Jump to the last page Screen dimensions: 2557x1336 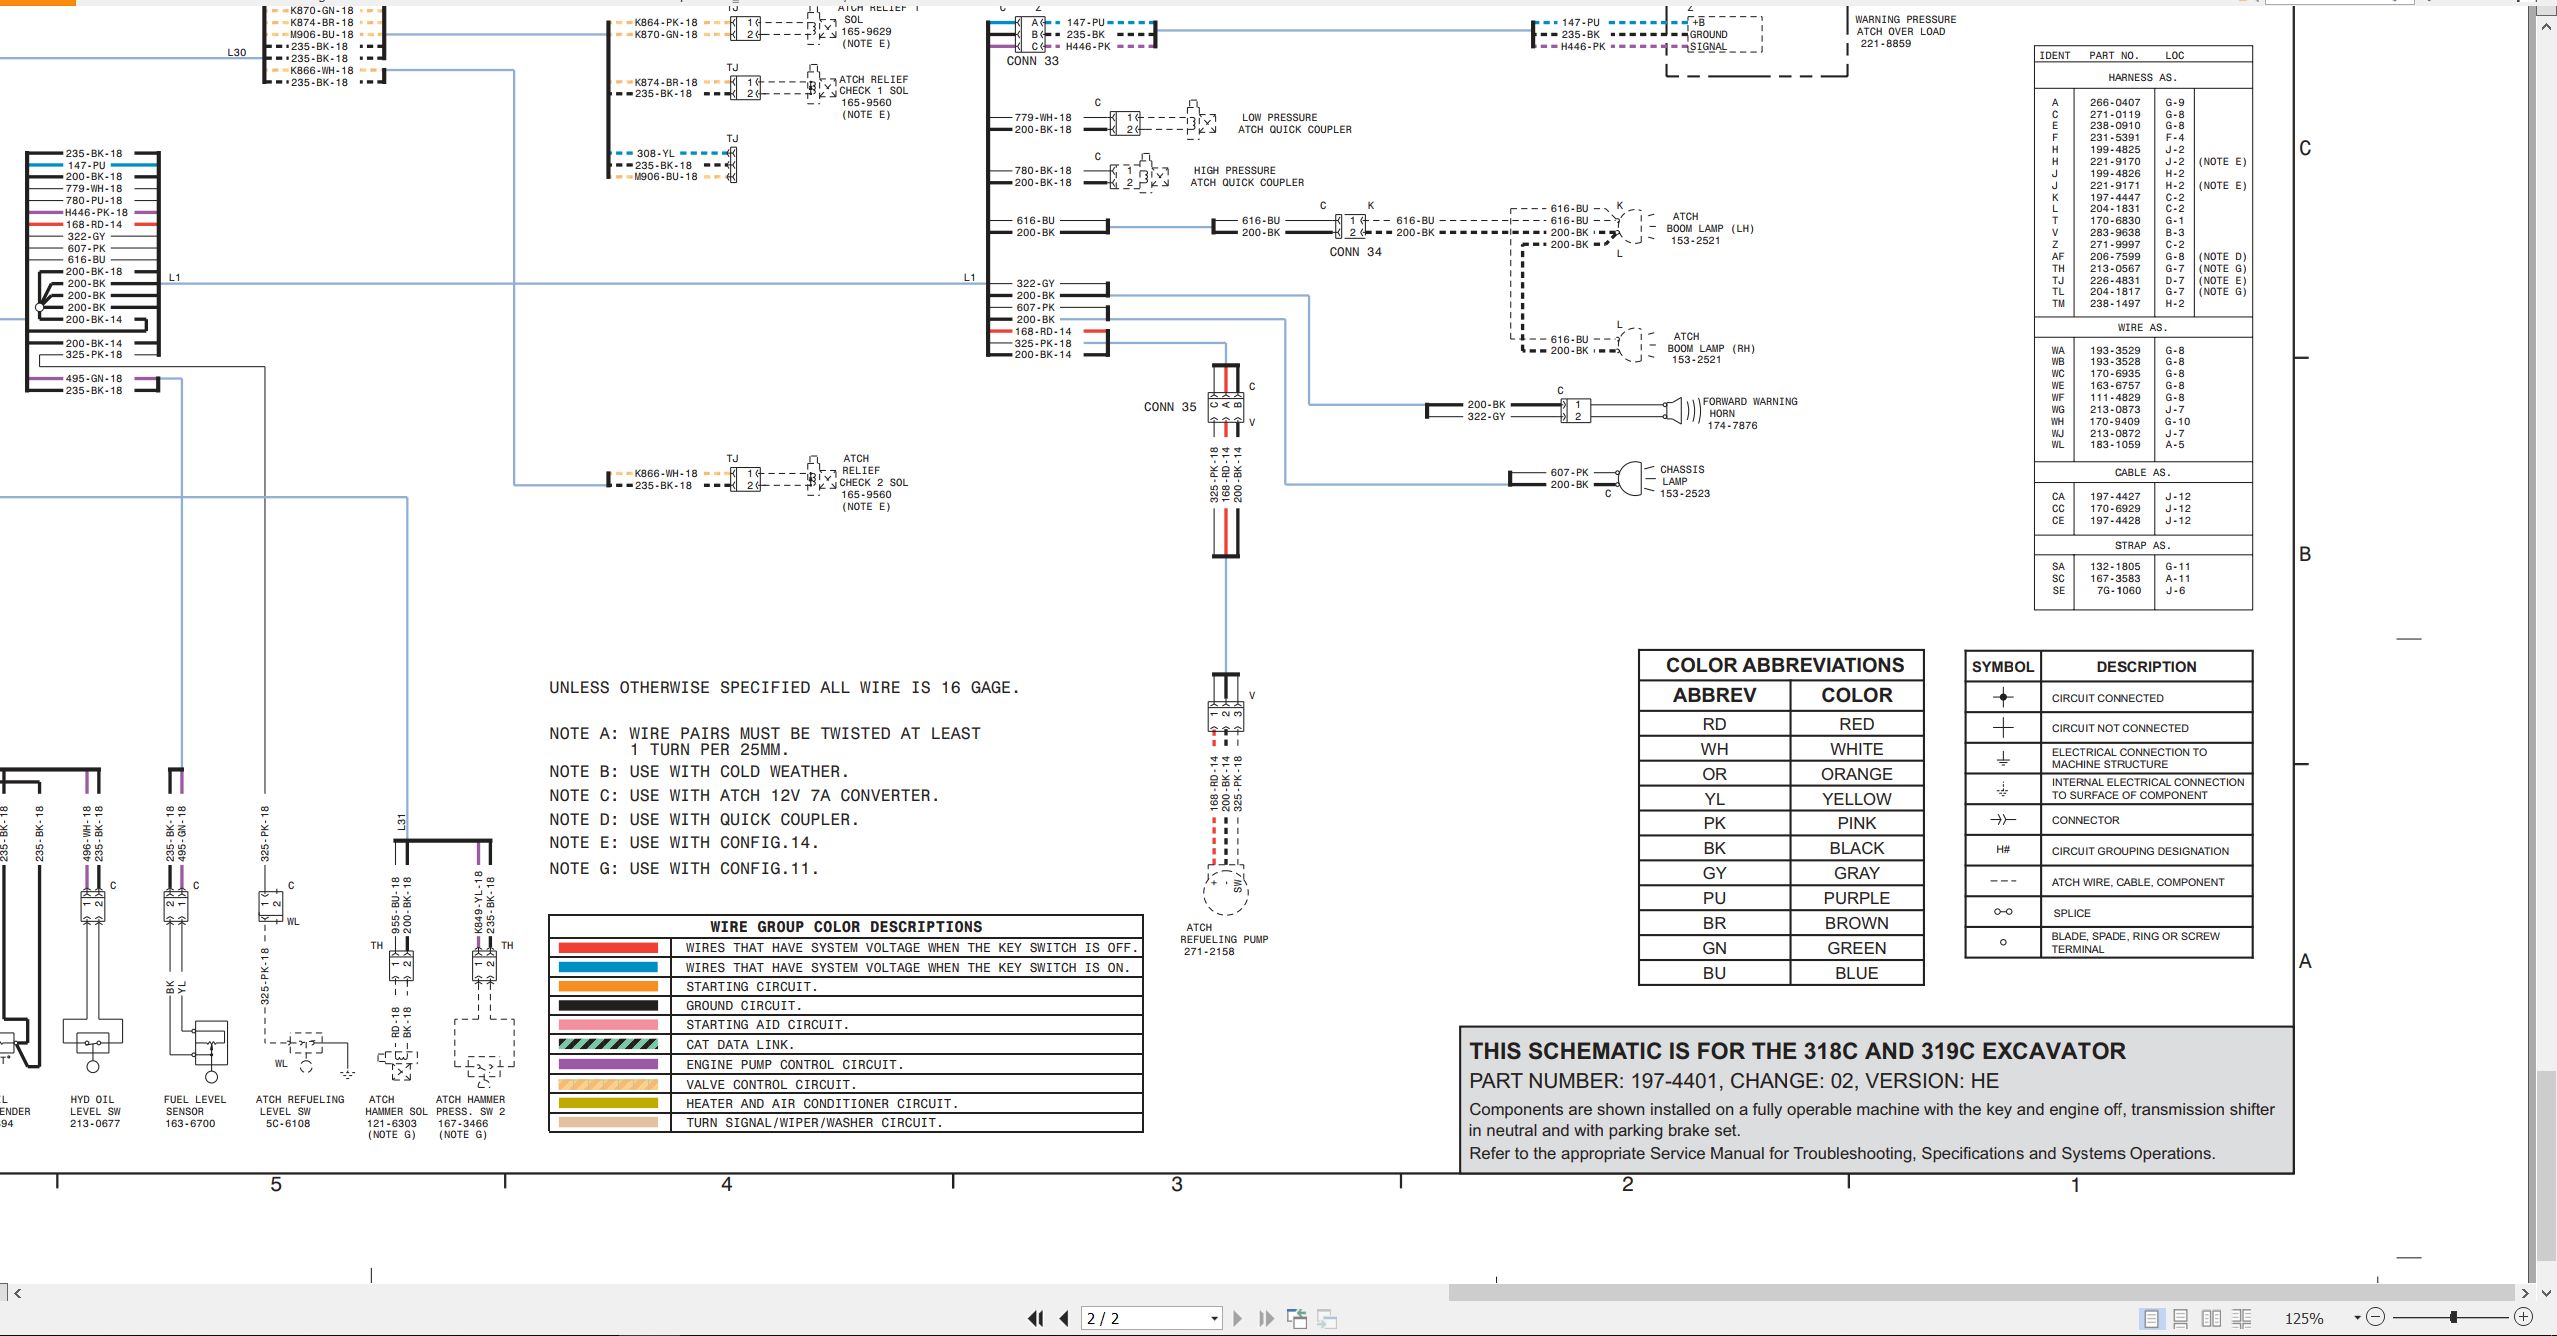(x=1266, y=1318)
